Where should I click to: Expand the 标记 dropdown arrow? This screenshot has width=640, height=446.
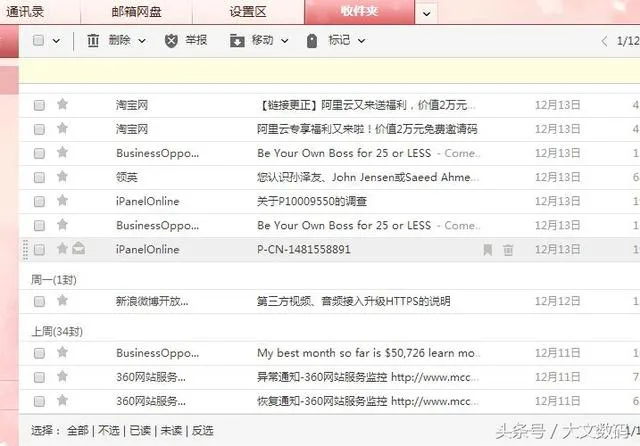click(361, 41)
